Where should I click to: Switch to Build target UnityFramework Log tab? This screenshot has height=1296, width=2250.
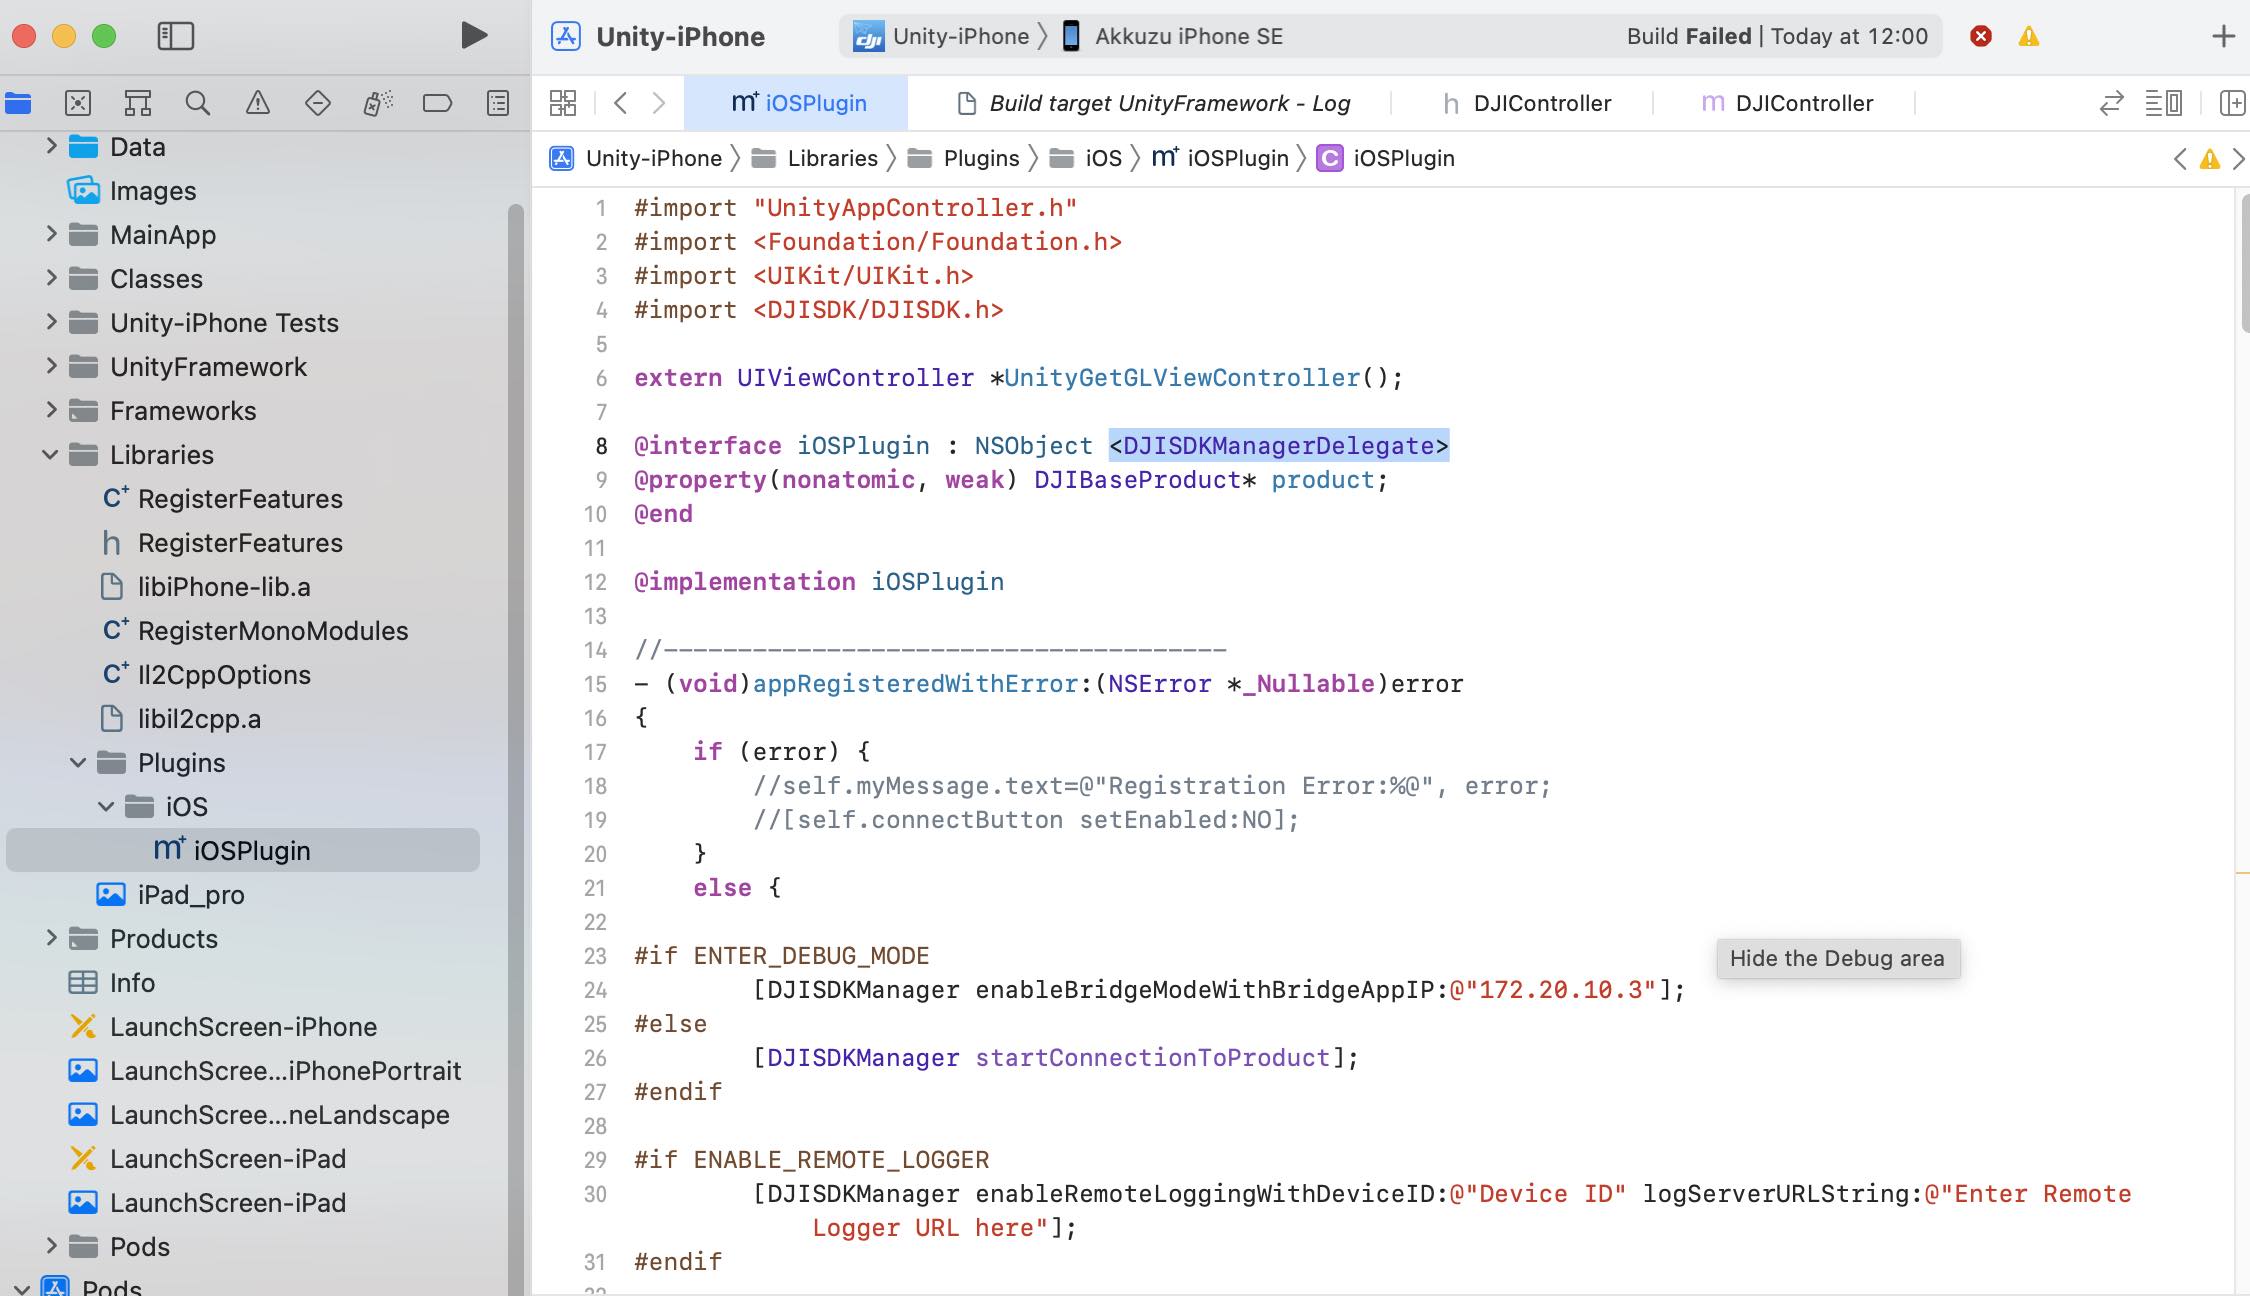point(1153,103)
